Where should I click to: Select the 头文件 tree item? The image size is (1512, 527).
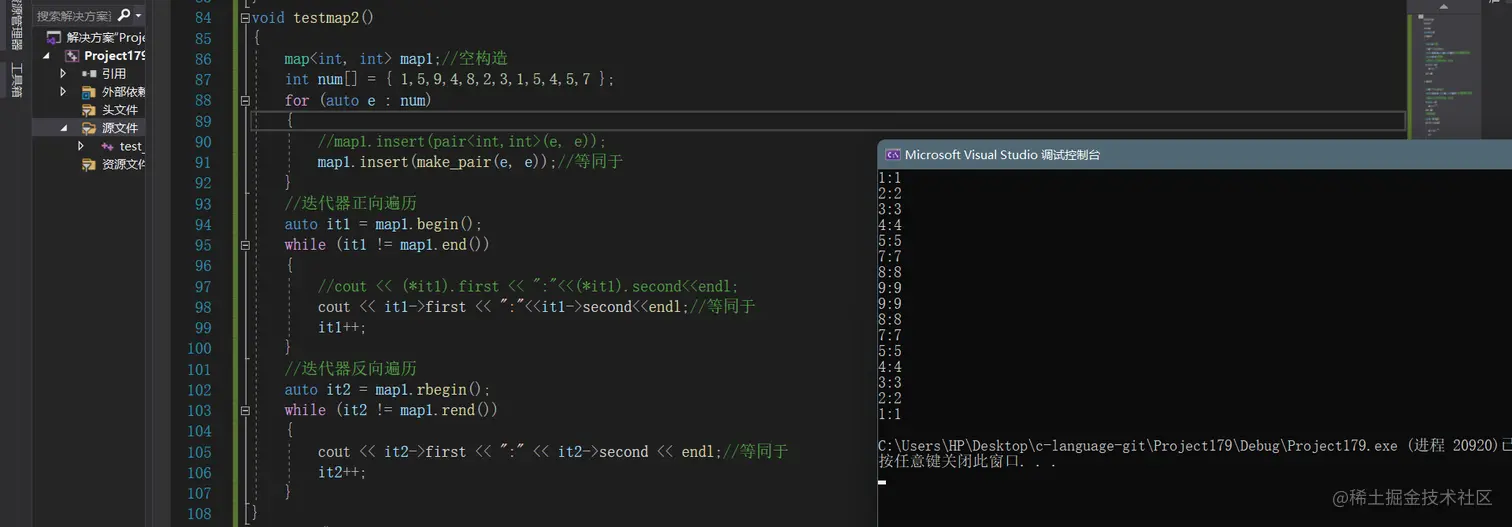click(120, 110)
